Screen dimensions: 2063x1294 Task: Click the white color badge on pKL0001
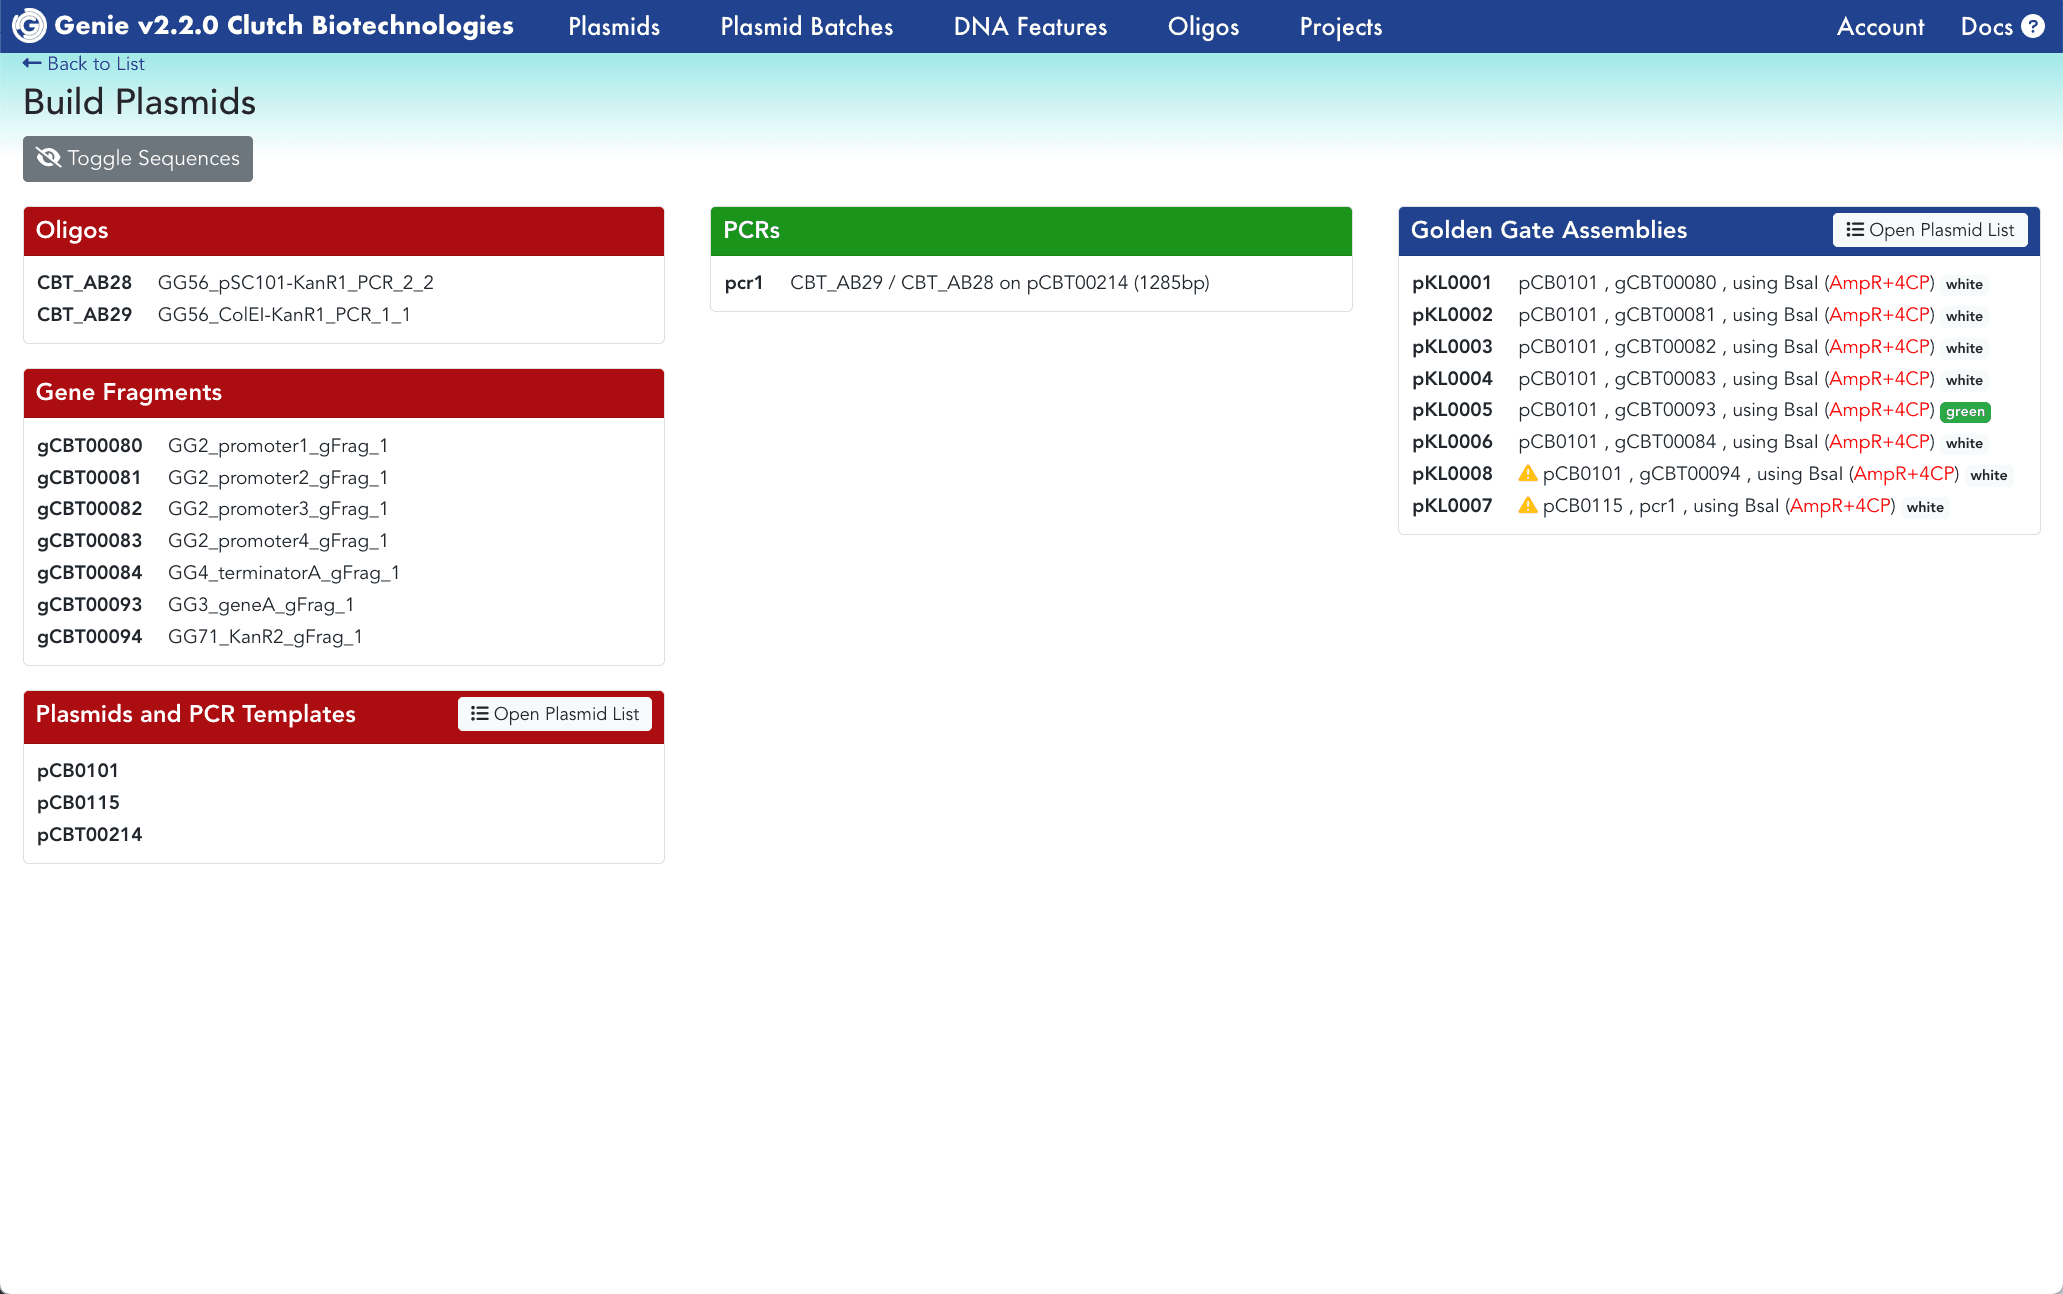[1963, 284]
